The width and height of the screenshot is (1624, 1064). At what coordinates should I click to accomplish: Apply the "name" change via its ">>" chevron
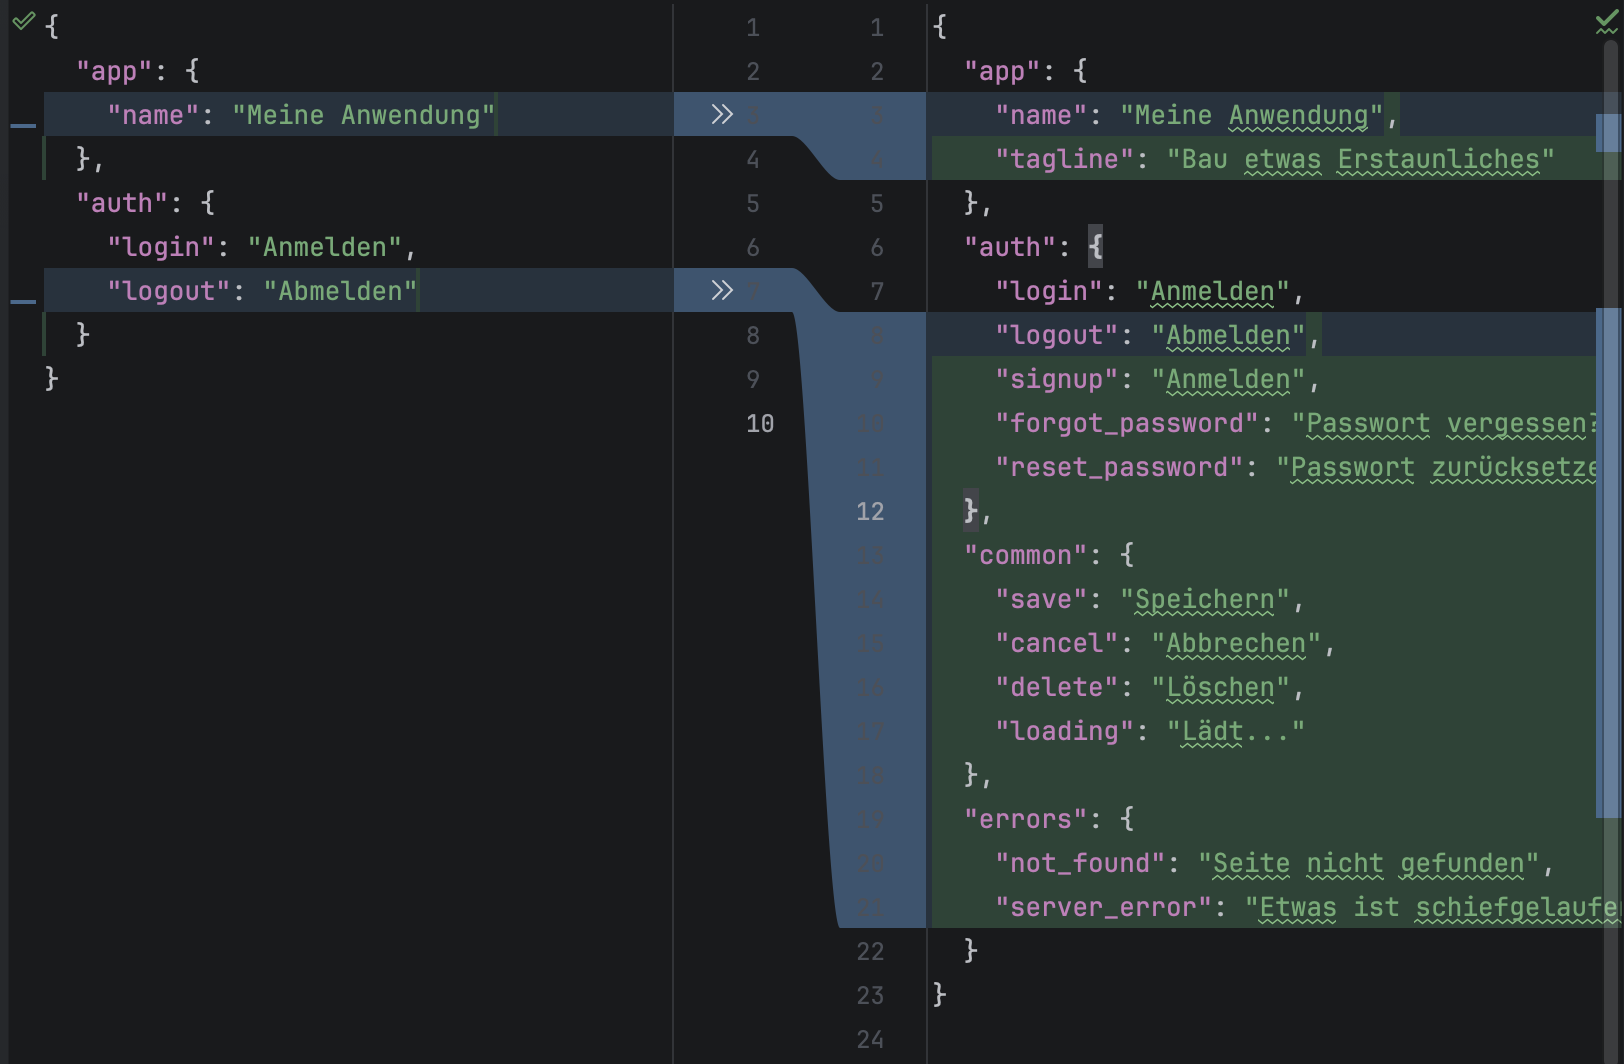tap(722, 115)
